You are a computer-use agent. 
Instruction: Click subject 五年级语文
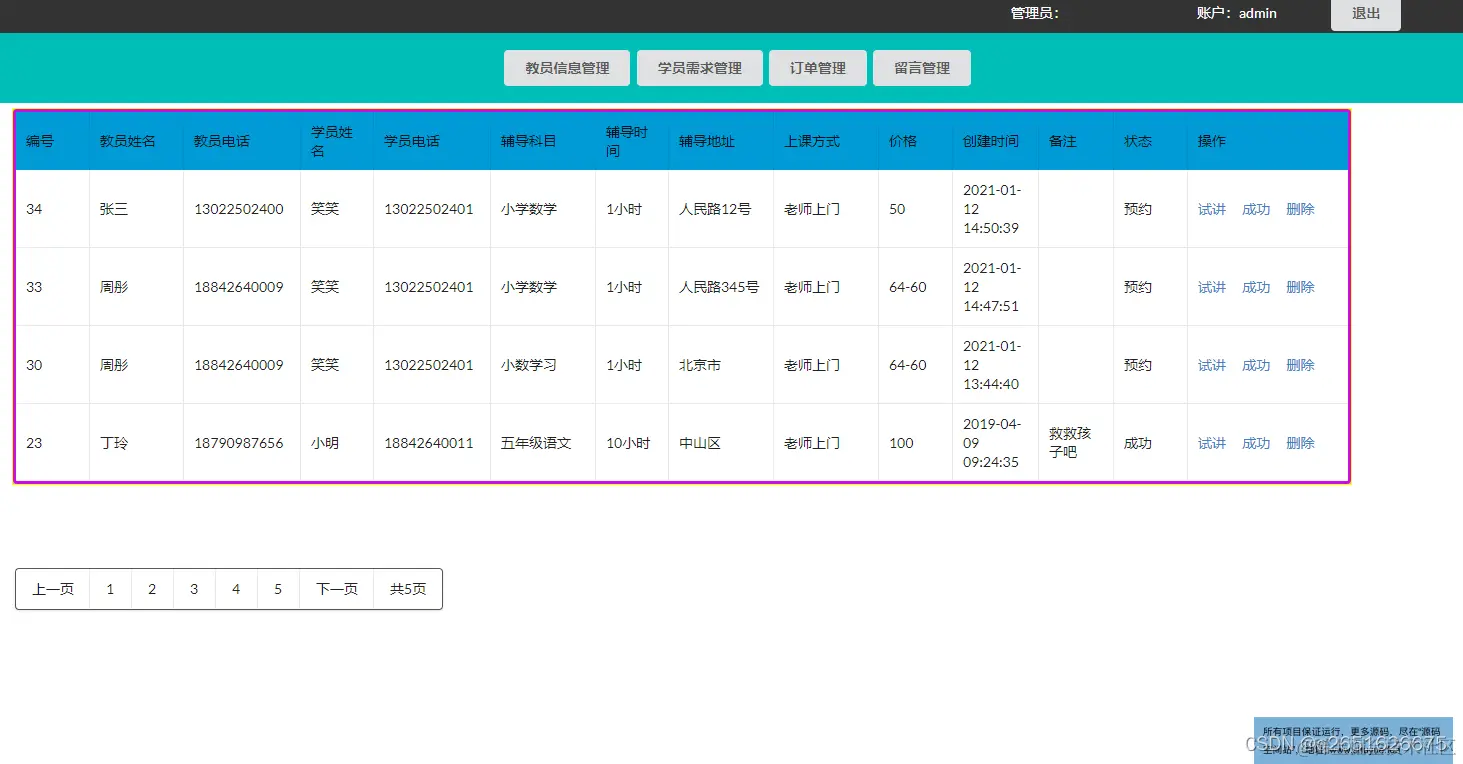coord(536,443)
